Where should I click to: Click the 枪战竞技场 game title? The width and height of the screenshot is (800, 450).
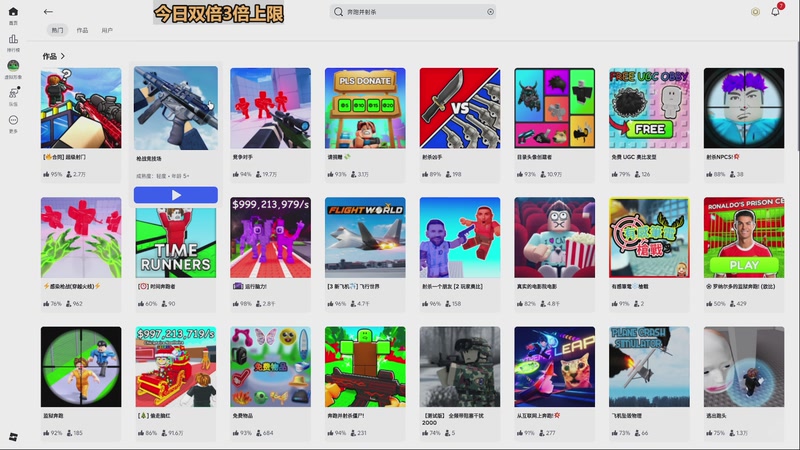(x=148, y=159)
